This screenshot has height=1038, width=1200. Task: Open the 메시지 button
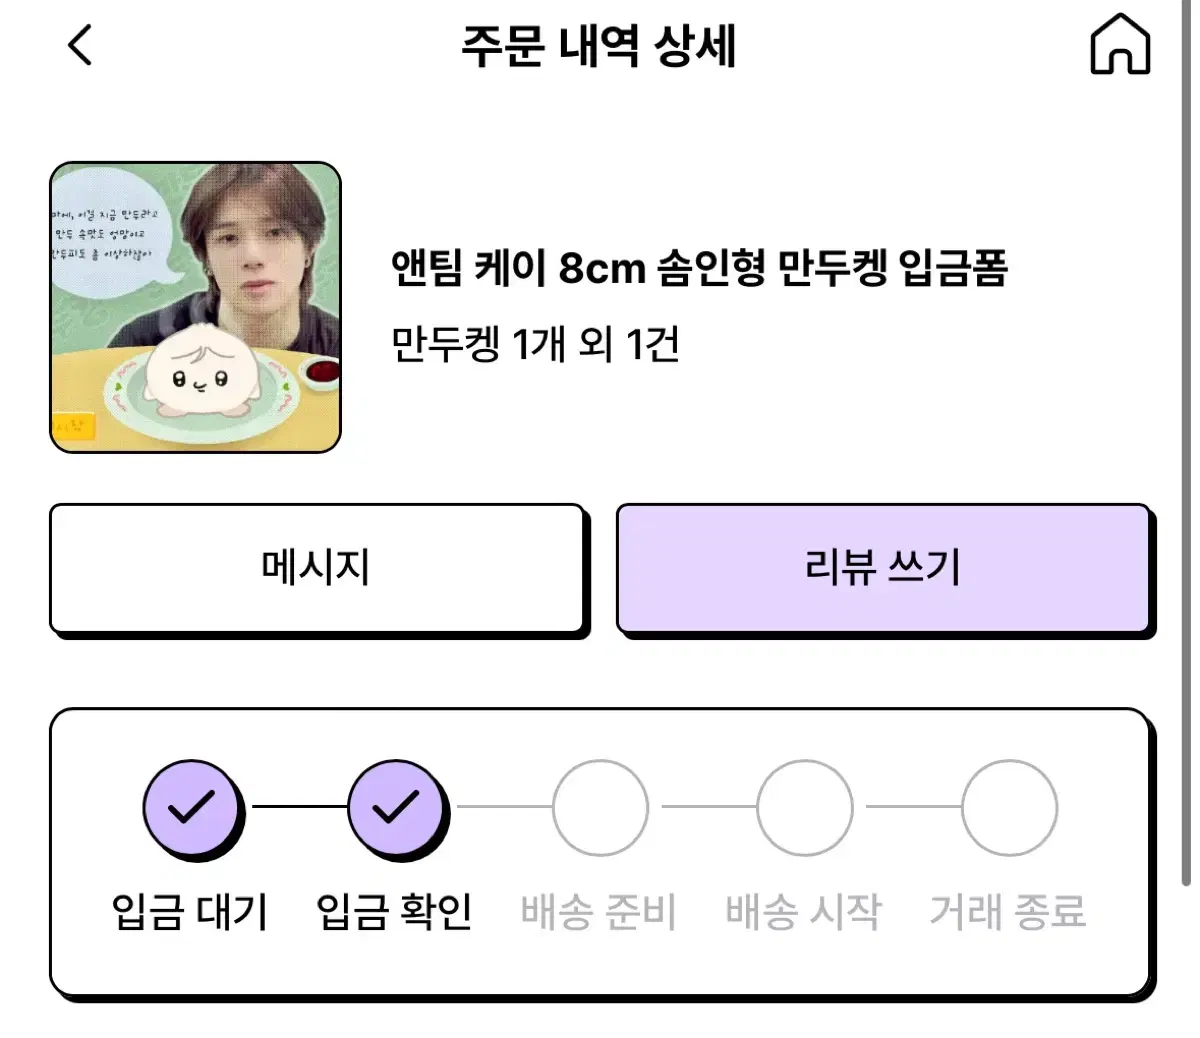click(317, 569)
